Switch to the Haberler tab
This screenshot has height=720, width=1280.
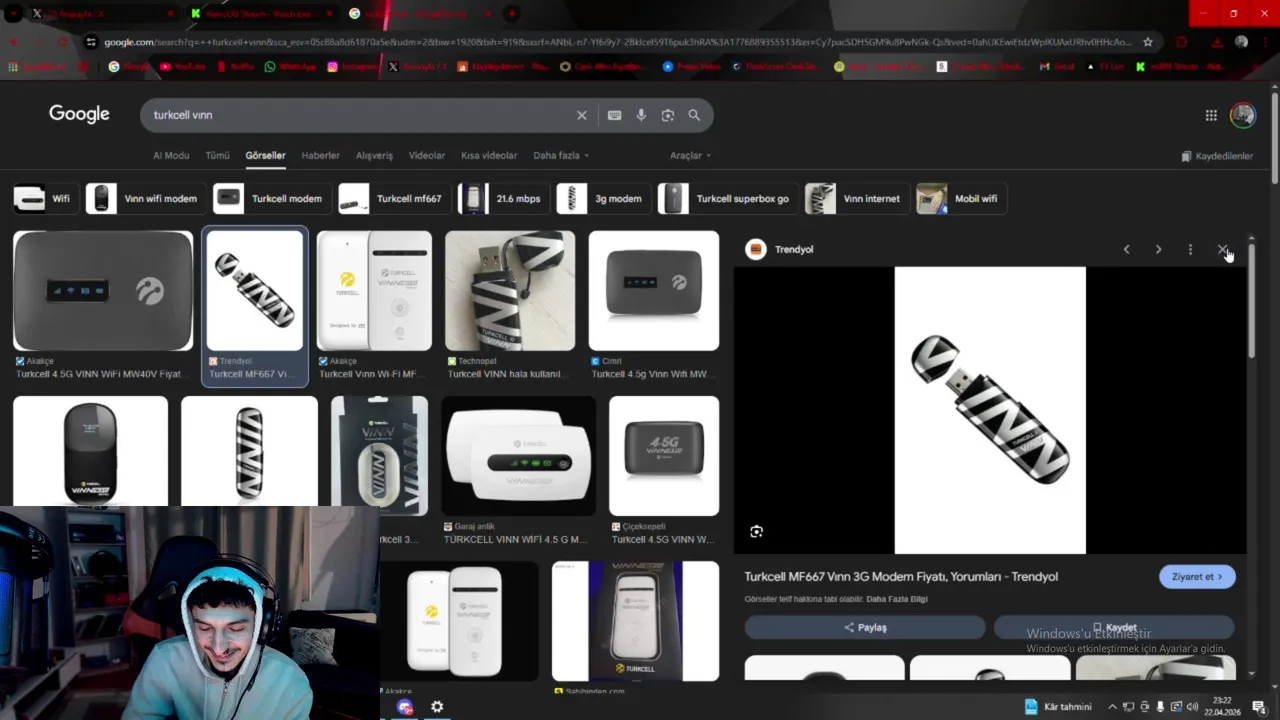click(x=320, y=155)
